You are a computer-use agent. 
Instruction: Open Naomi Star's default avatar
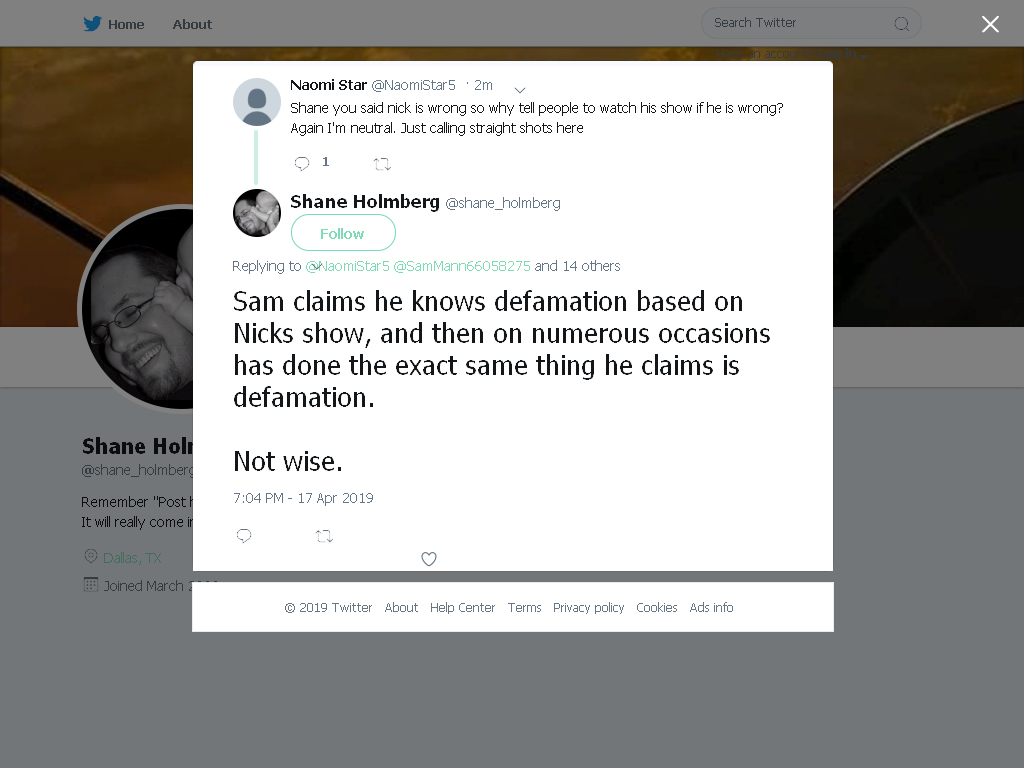point(257,102)
